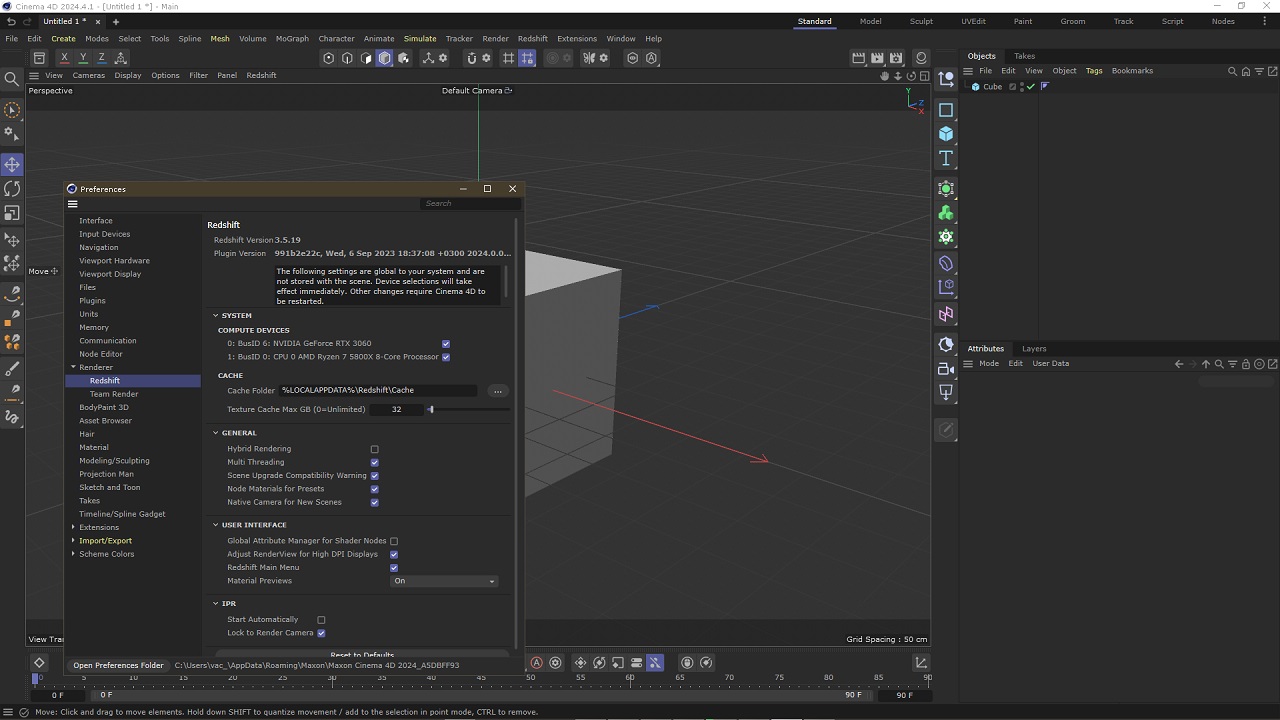Switch to the Layers tab

pyautogui.click(x=1034, y=348)
